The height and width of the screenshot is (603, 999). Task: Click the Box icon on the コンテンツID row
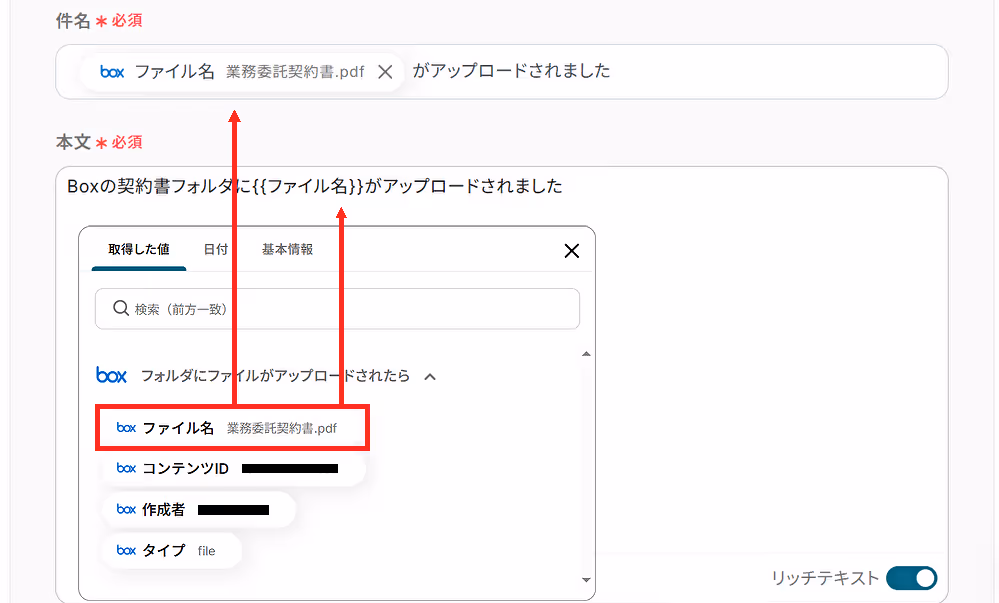[126, 469]
